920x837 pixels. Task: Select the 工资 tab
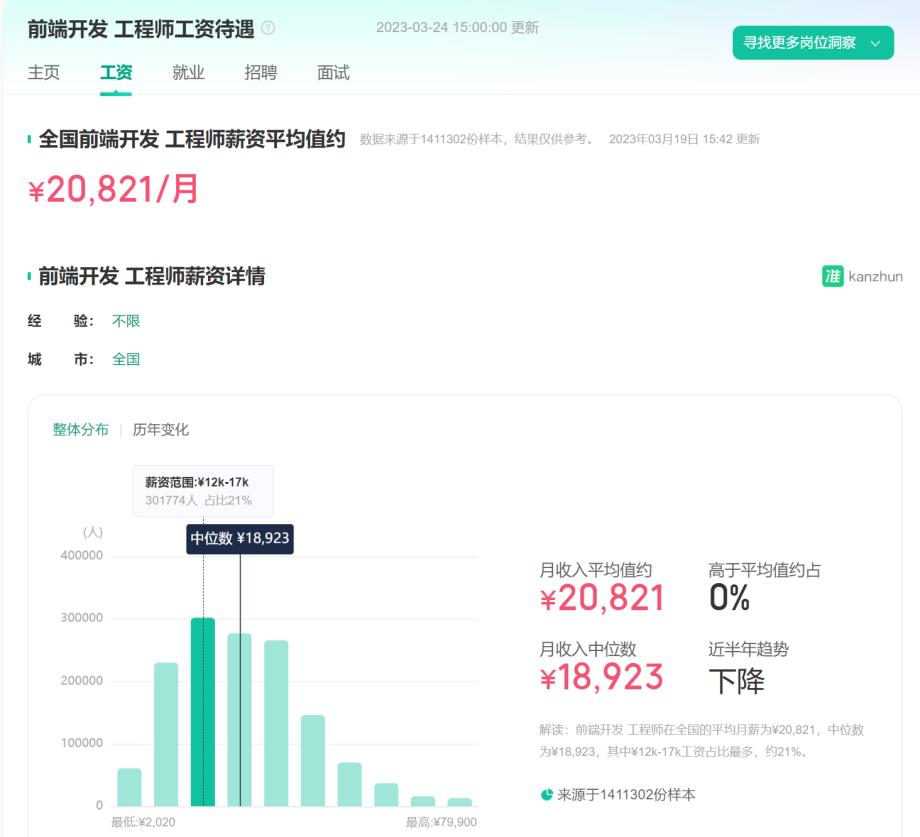(117, 72)
